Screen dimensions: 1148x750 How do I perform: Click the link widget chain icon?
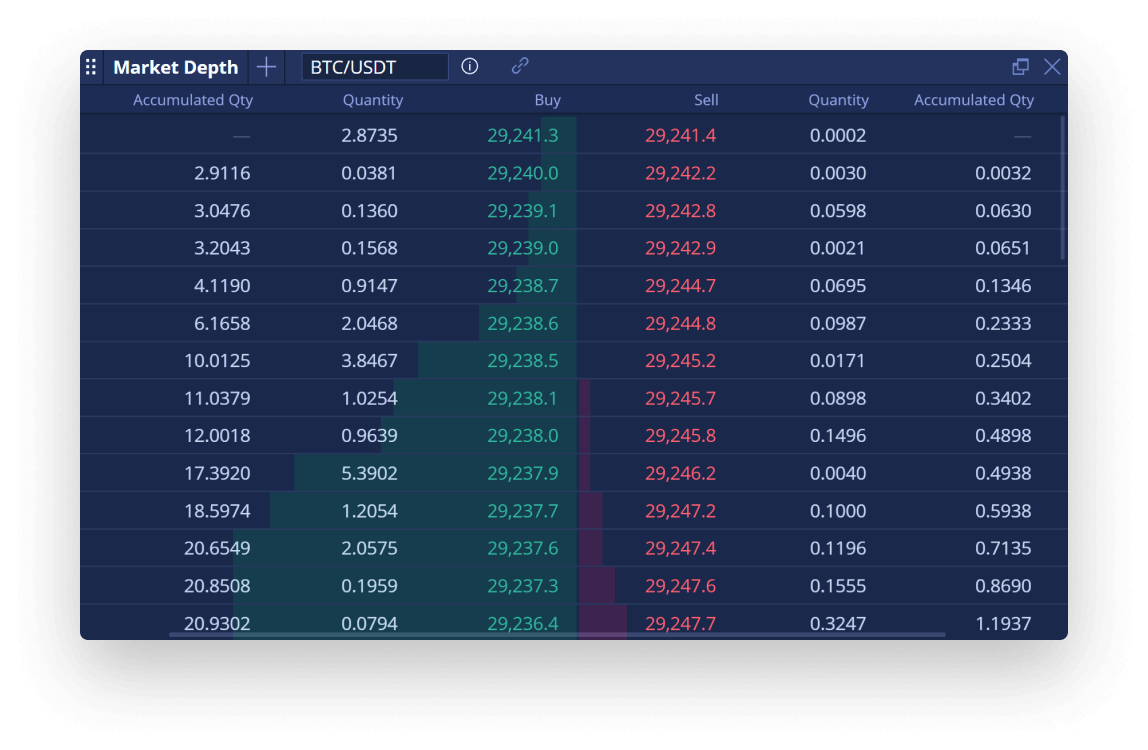click(520, 67)
